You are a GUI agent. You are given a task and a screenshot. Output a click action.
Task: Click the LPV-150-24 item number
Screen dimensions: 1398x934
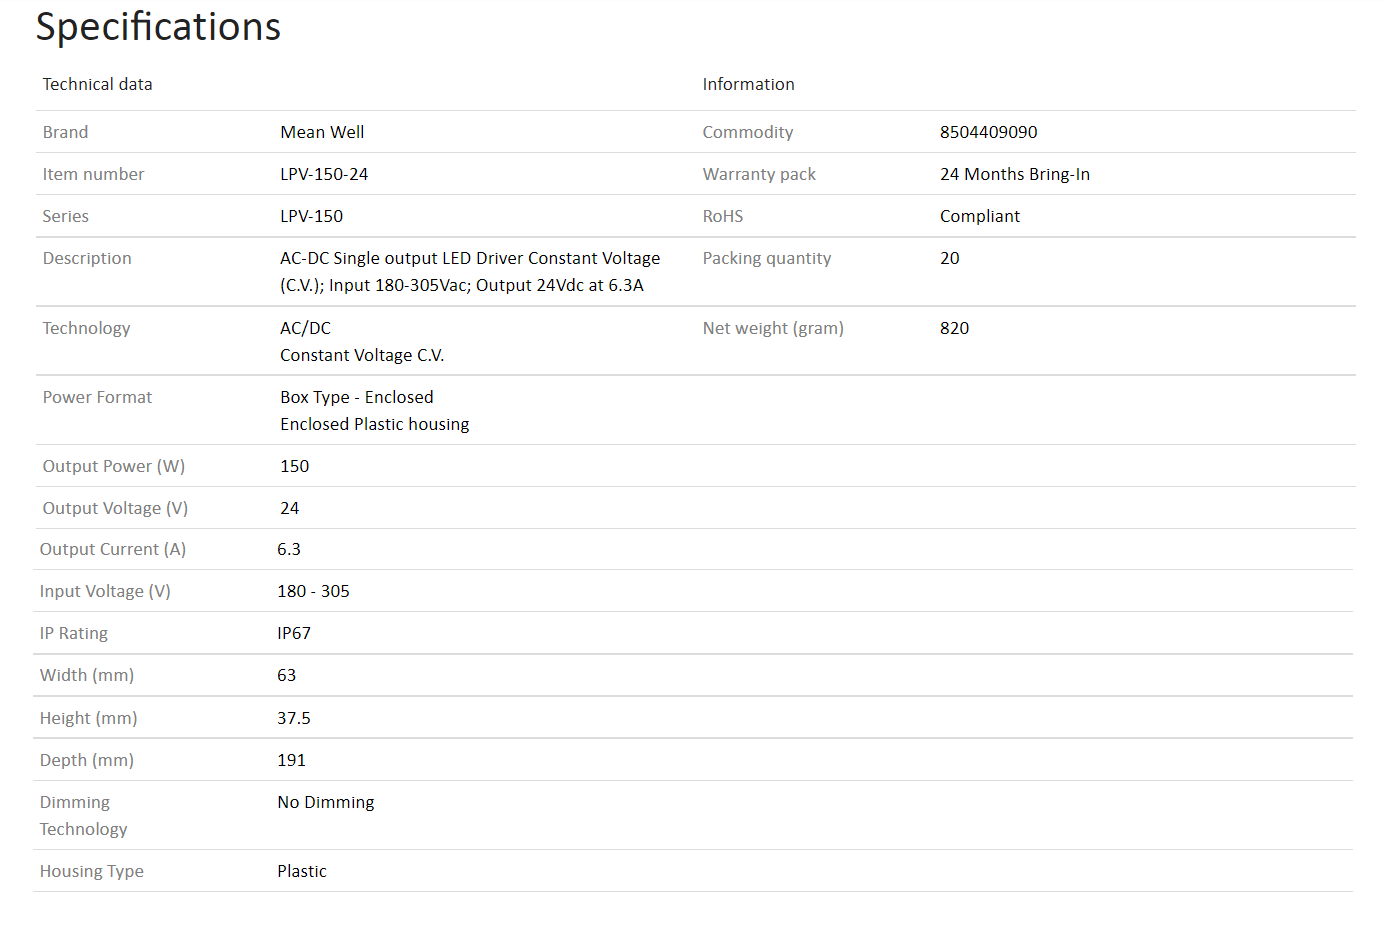pos(324,174)
